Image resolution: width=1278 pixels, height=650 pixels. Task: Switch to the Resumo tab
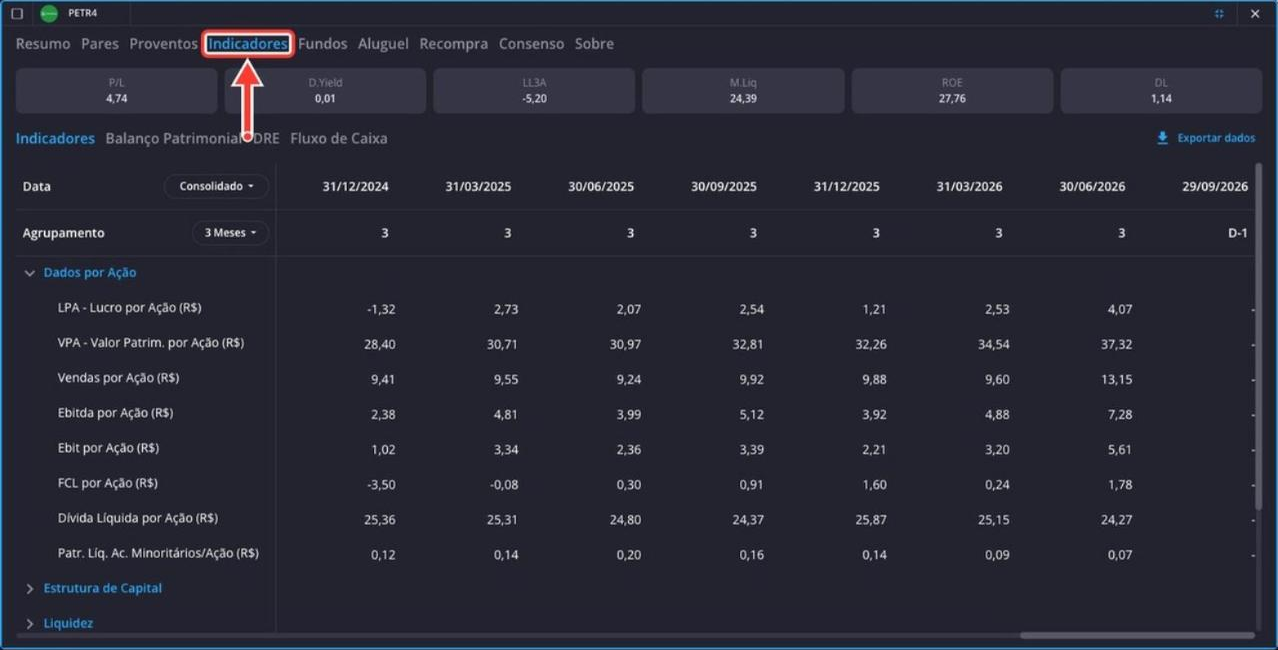pos(43,44)
